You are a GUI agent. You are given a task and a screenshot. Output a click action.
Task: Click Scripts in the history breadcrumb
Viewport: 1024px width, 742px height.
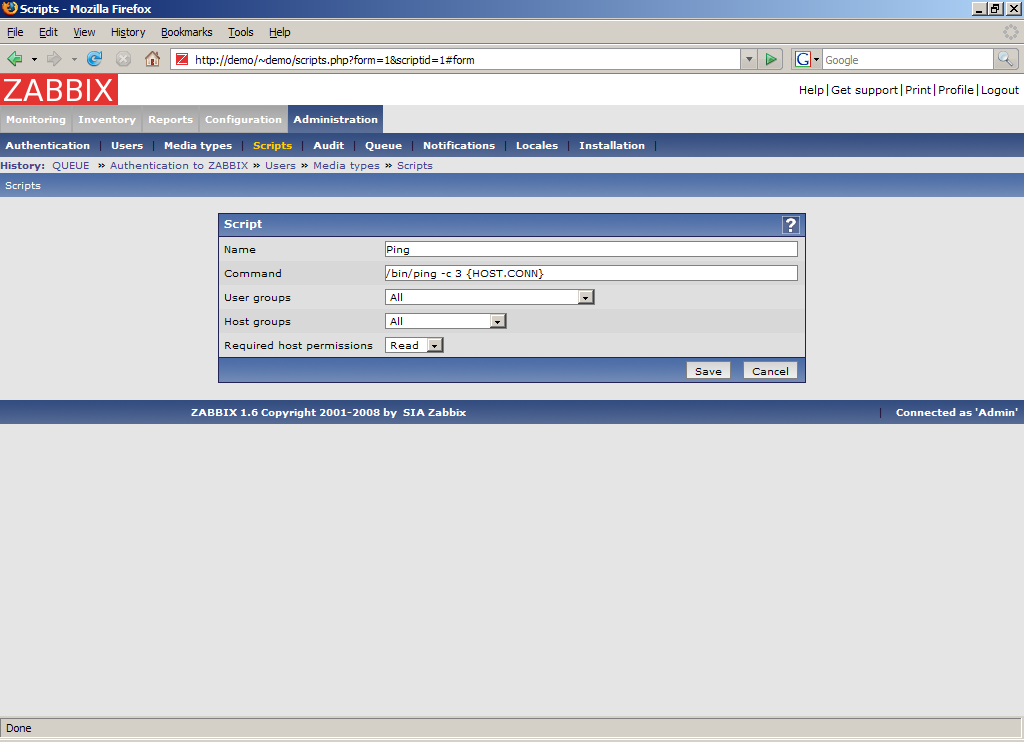(x=415, y=166)
